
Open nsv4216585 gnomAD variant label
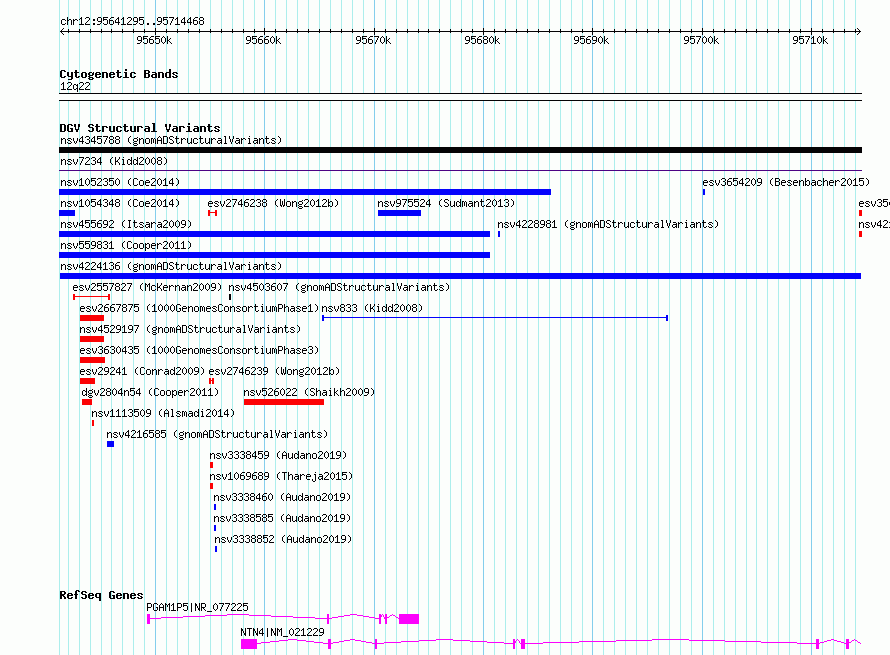[217, 434]
